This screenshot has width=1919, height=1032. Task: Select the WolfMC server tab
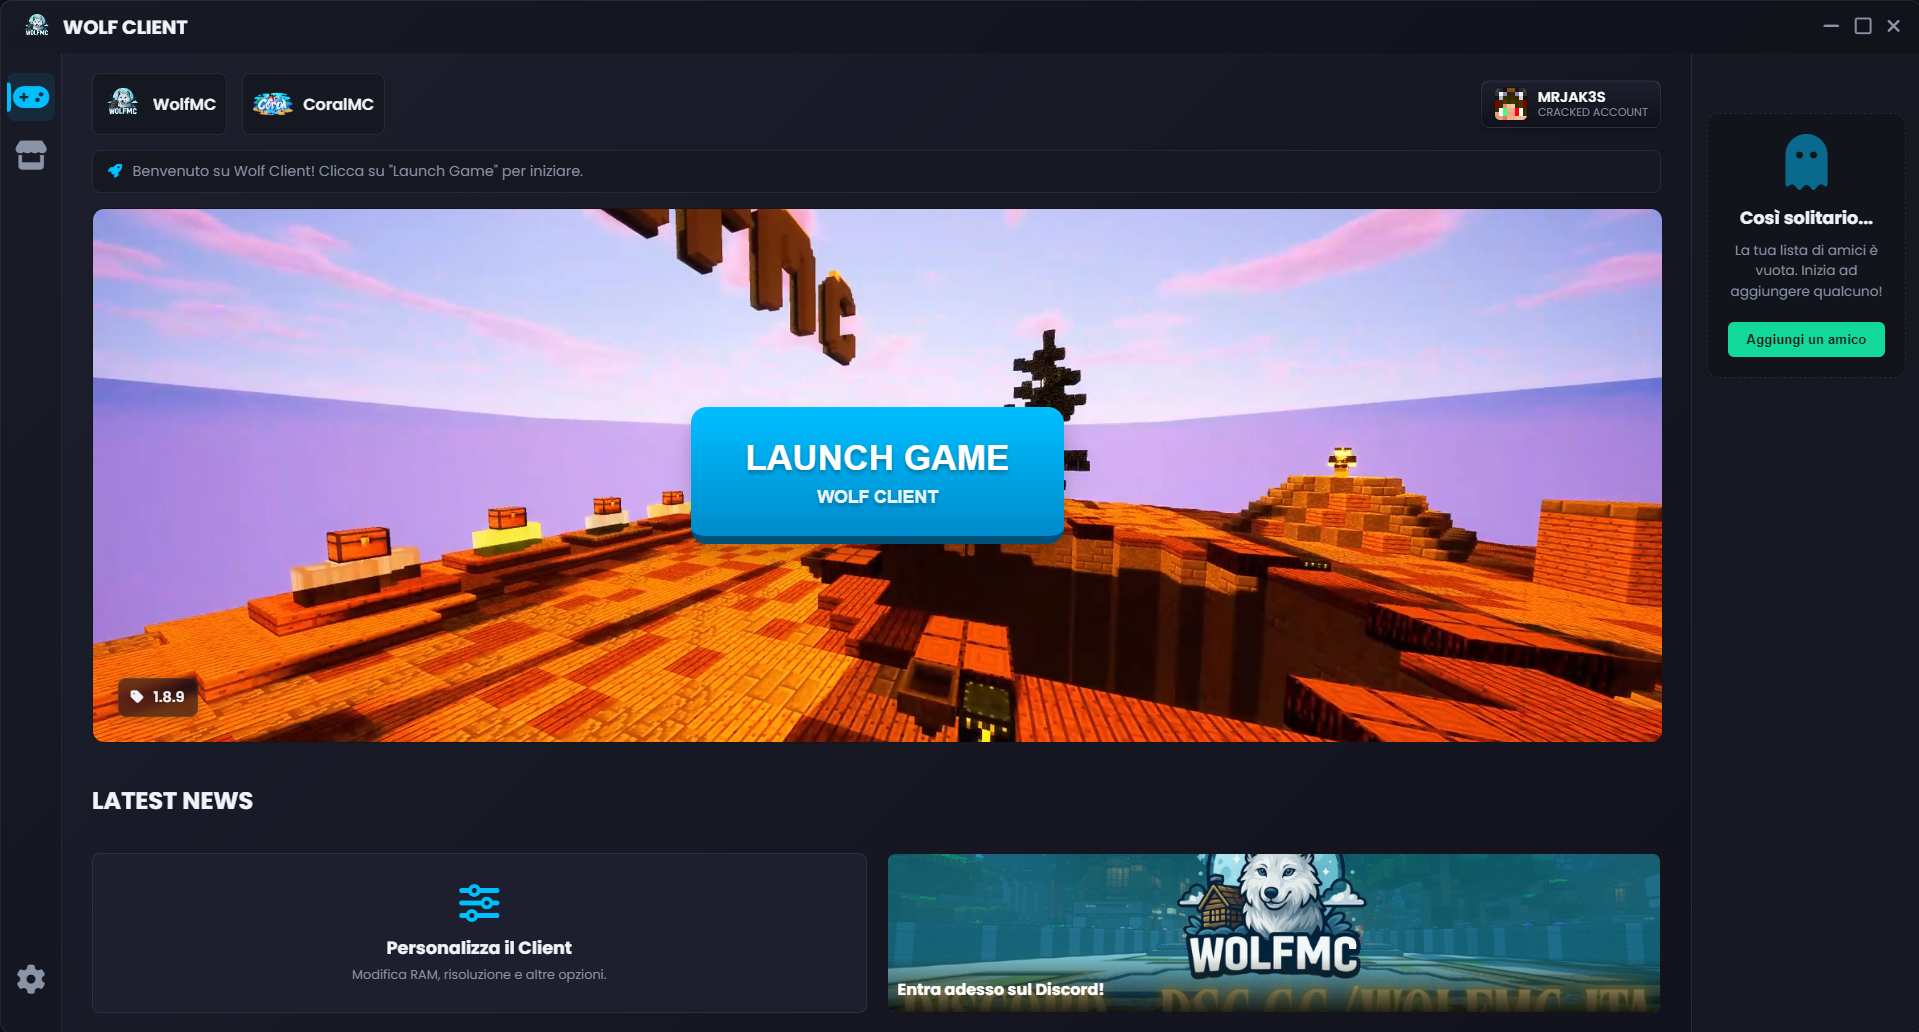click(x=160, y=104)
